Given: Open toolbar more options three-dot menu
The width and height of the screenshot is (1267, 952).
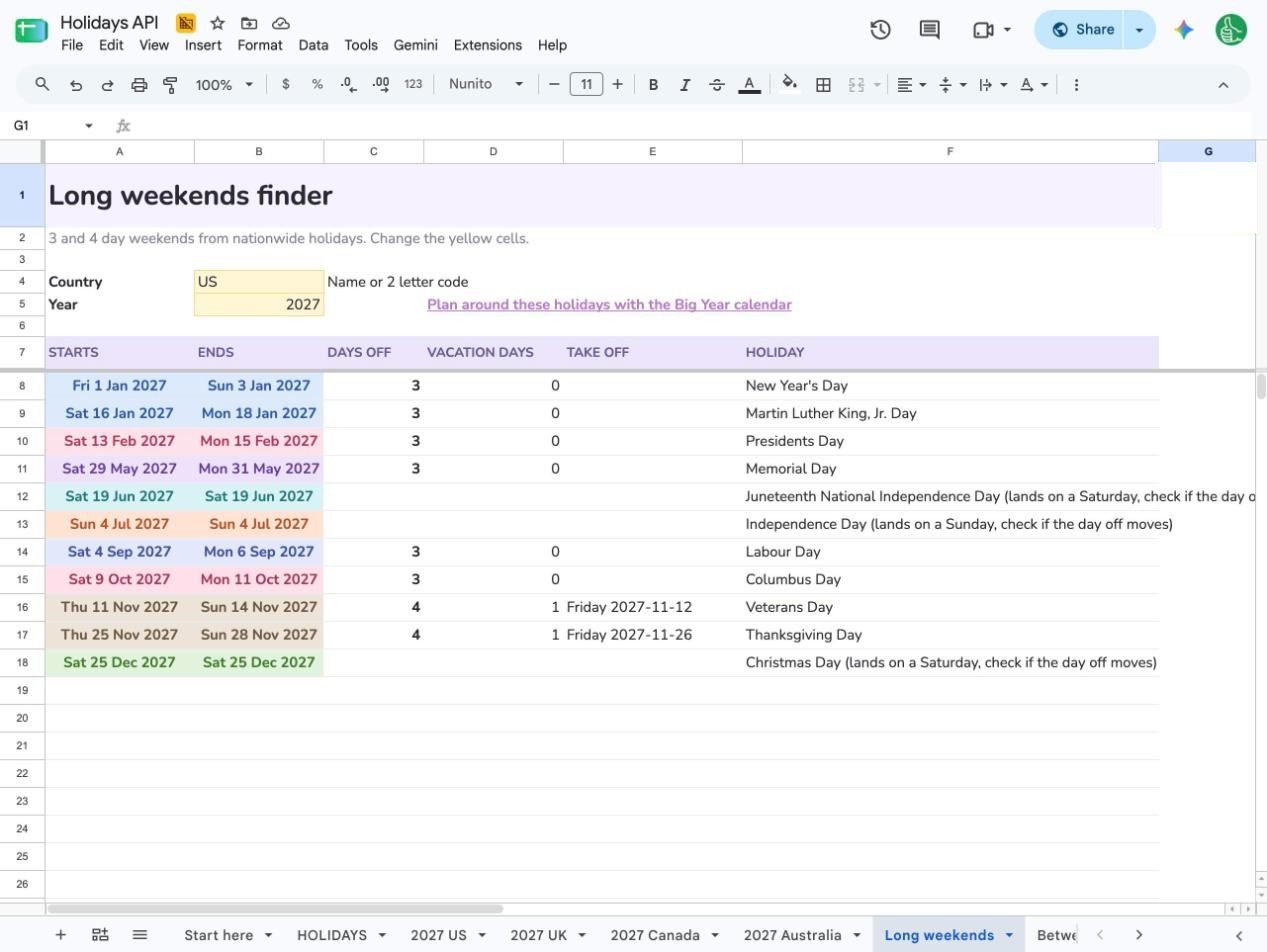Looking at the screenshot, I should (x=1076, y=85).
